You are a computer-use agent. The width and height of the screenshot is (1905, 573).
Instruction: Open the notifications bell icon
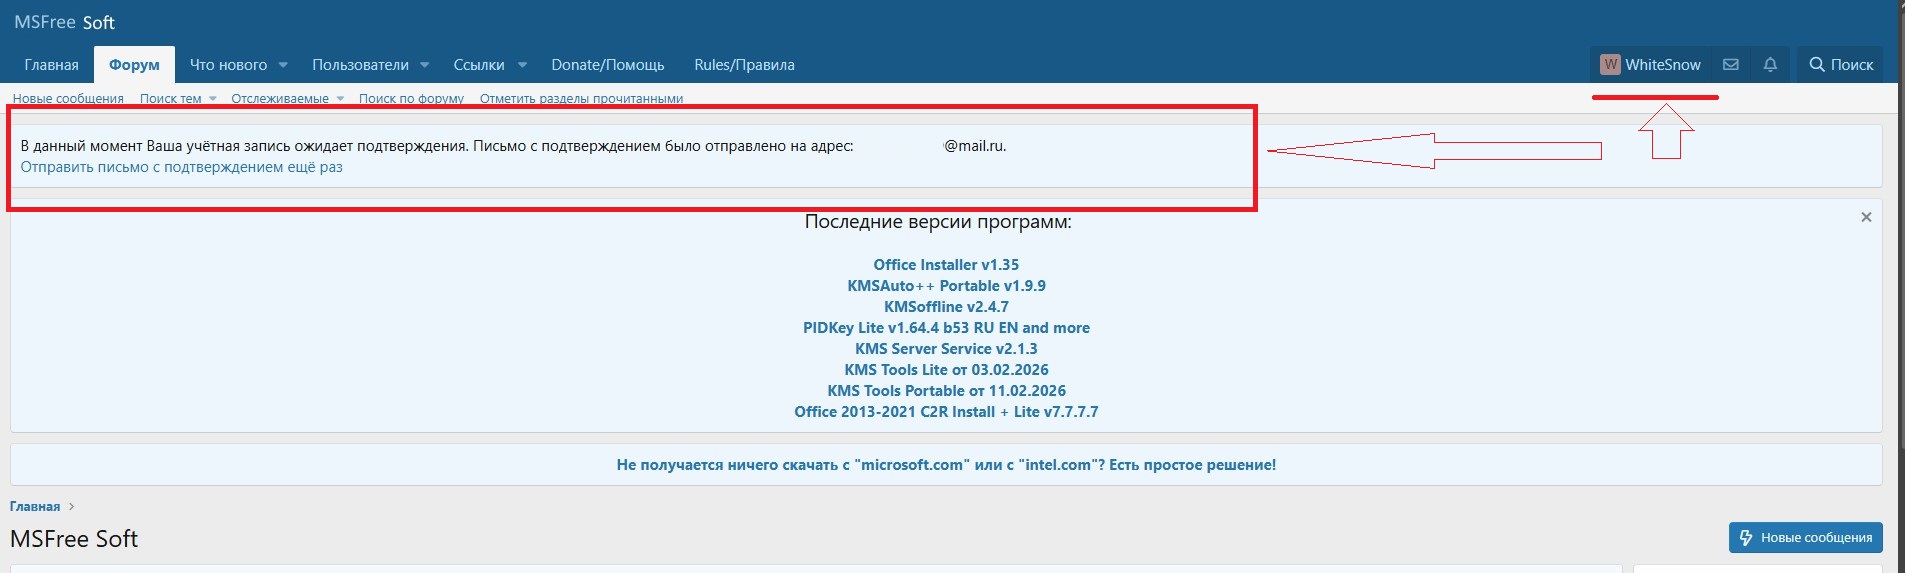tap(1770, 65)
